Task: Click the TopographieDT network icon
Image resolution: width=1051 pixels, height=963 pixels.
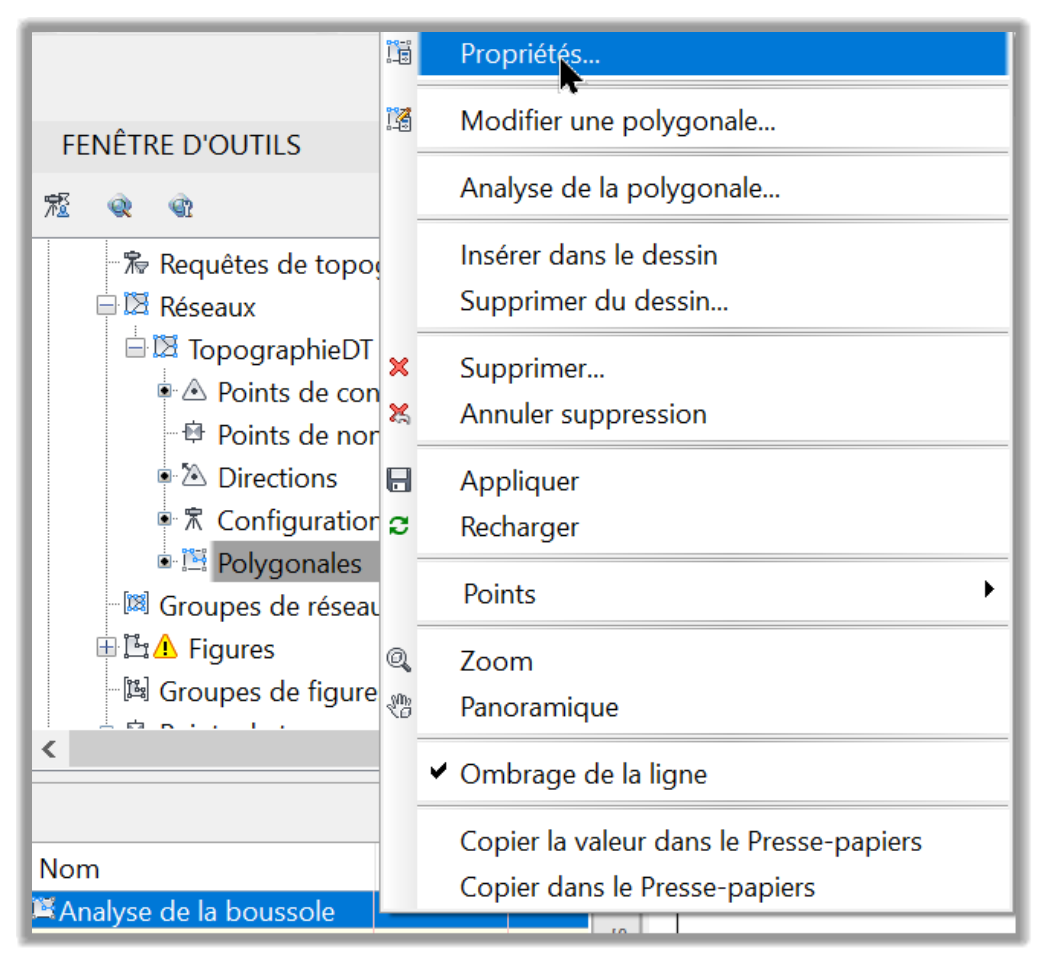Action: click(166, 347)
